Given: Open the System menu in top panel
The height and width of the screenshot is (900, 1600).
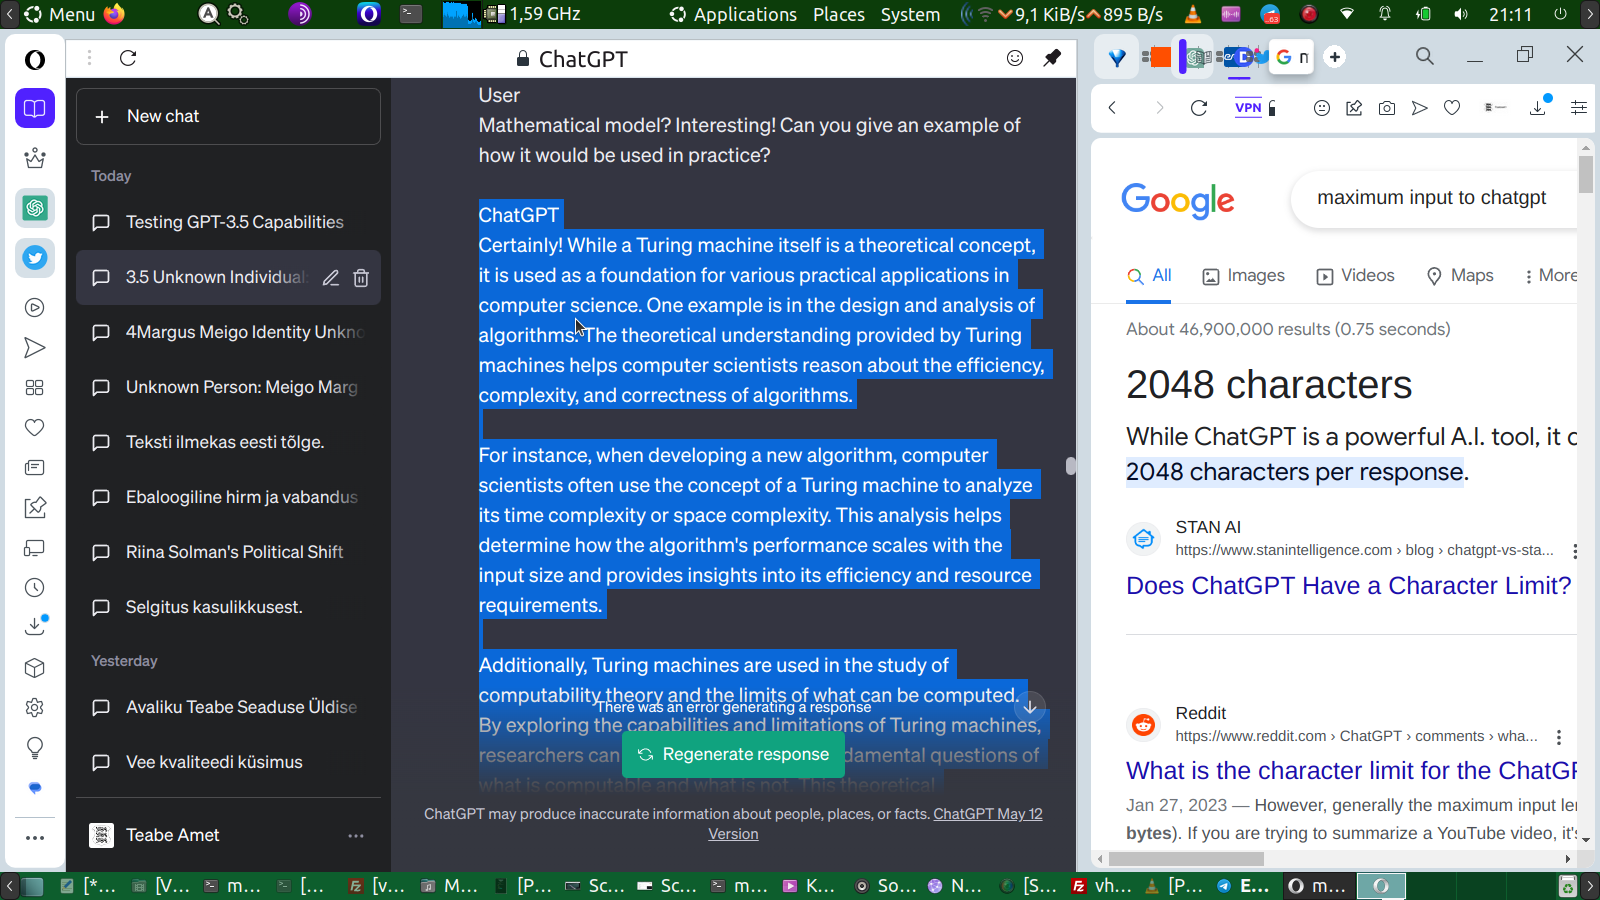Looking at the screenshot, I should pyautogui.click(x=910, y=14).
